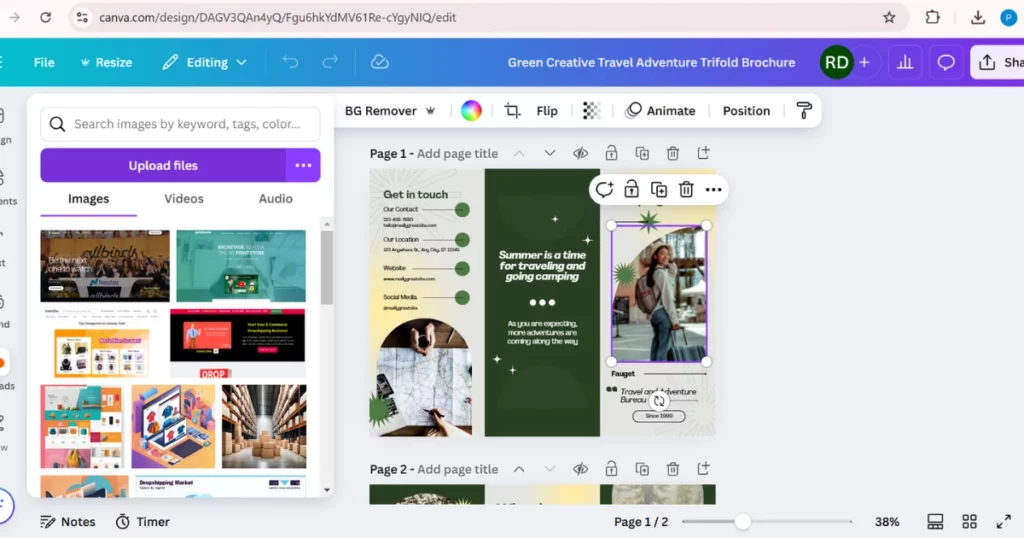This screenshot has width=1024, height=538.
Task: Add new page after Page 1
Action: pyautogui.click(x=703, y=153)
